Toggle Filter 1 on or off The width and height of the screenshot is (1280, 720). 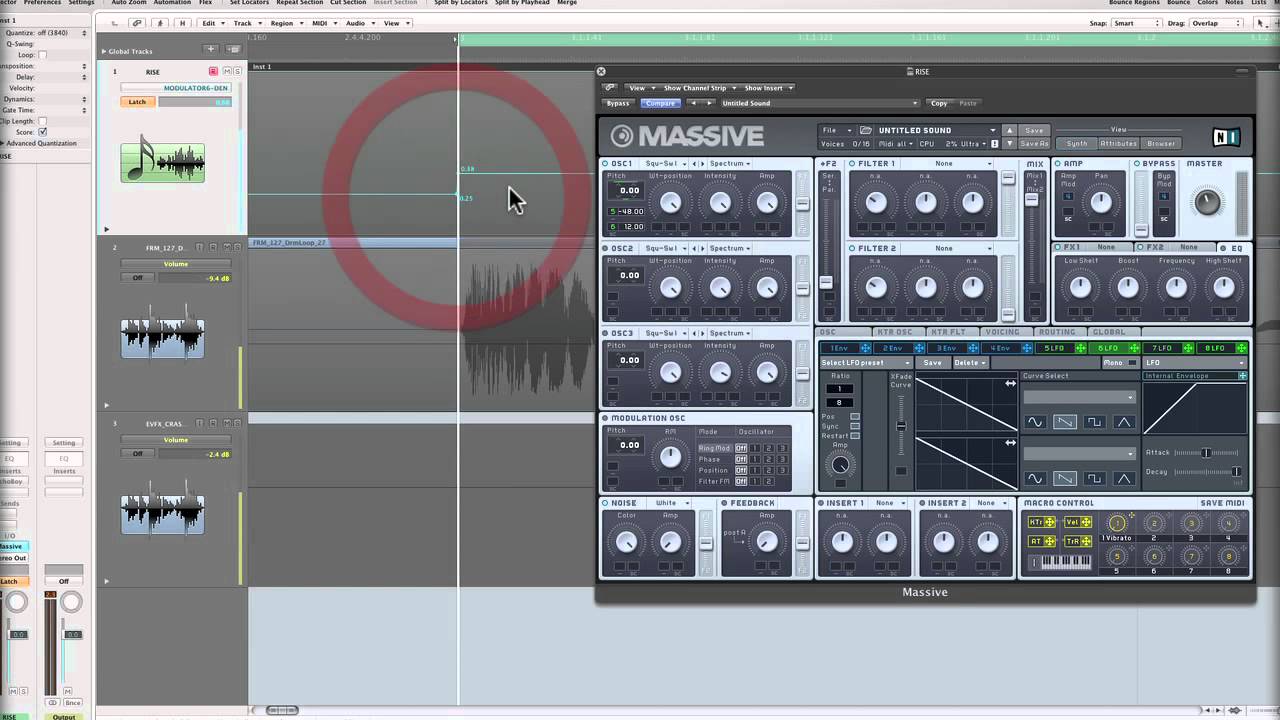(852, 163)
